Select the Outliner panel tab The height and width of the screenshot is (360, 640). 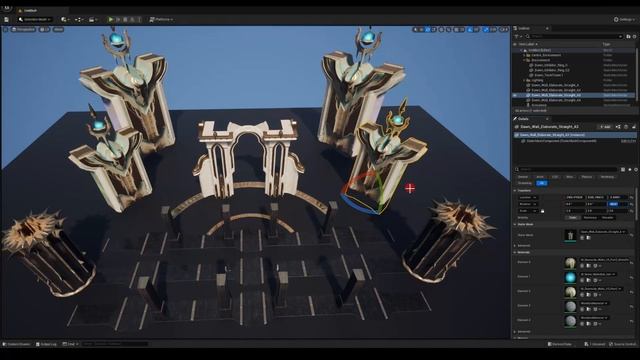point(524,28)
